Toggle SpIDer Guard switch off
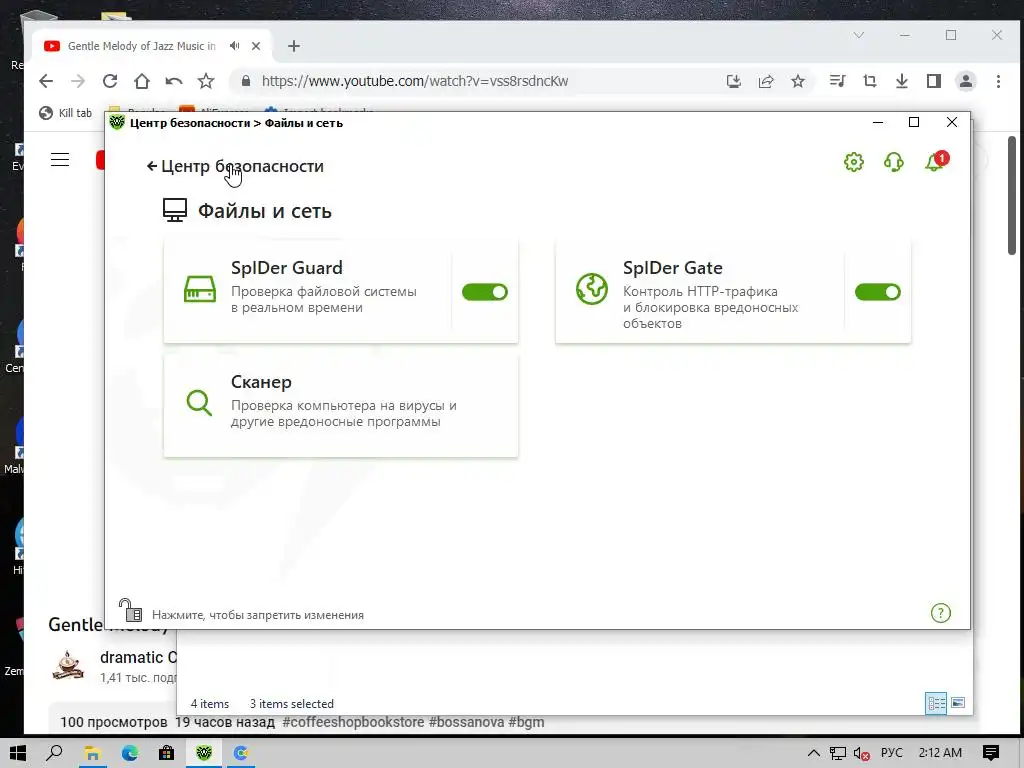The height and width of the screenshot is (768, 1024). coord(485,292)
